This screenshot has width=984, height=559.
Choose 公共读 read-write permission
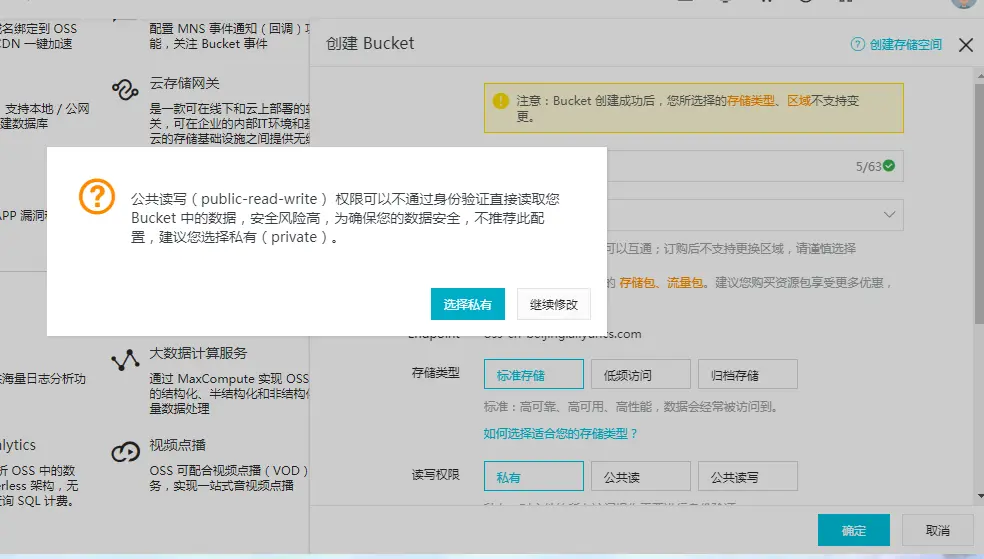tap(640, 477)
